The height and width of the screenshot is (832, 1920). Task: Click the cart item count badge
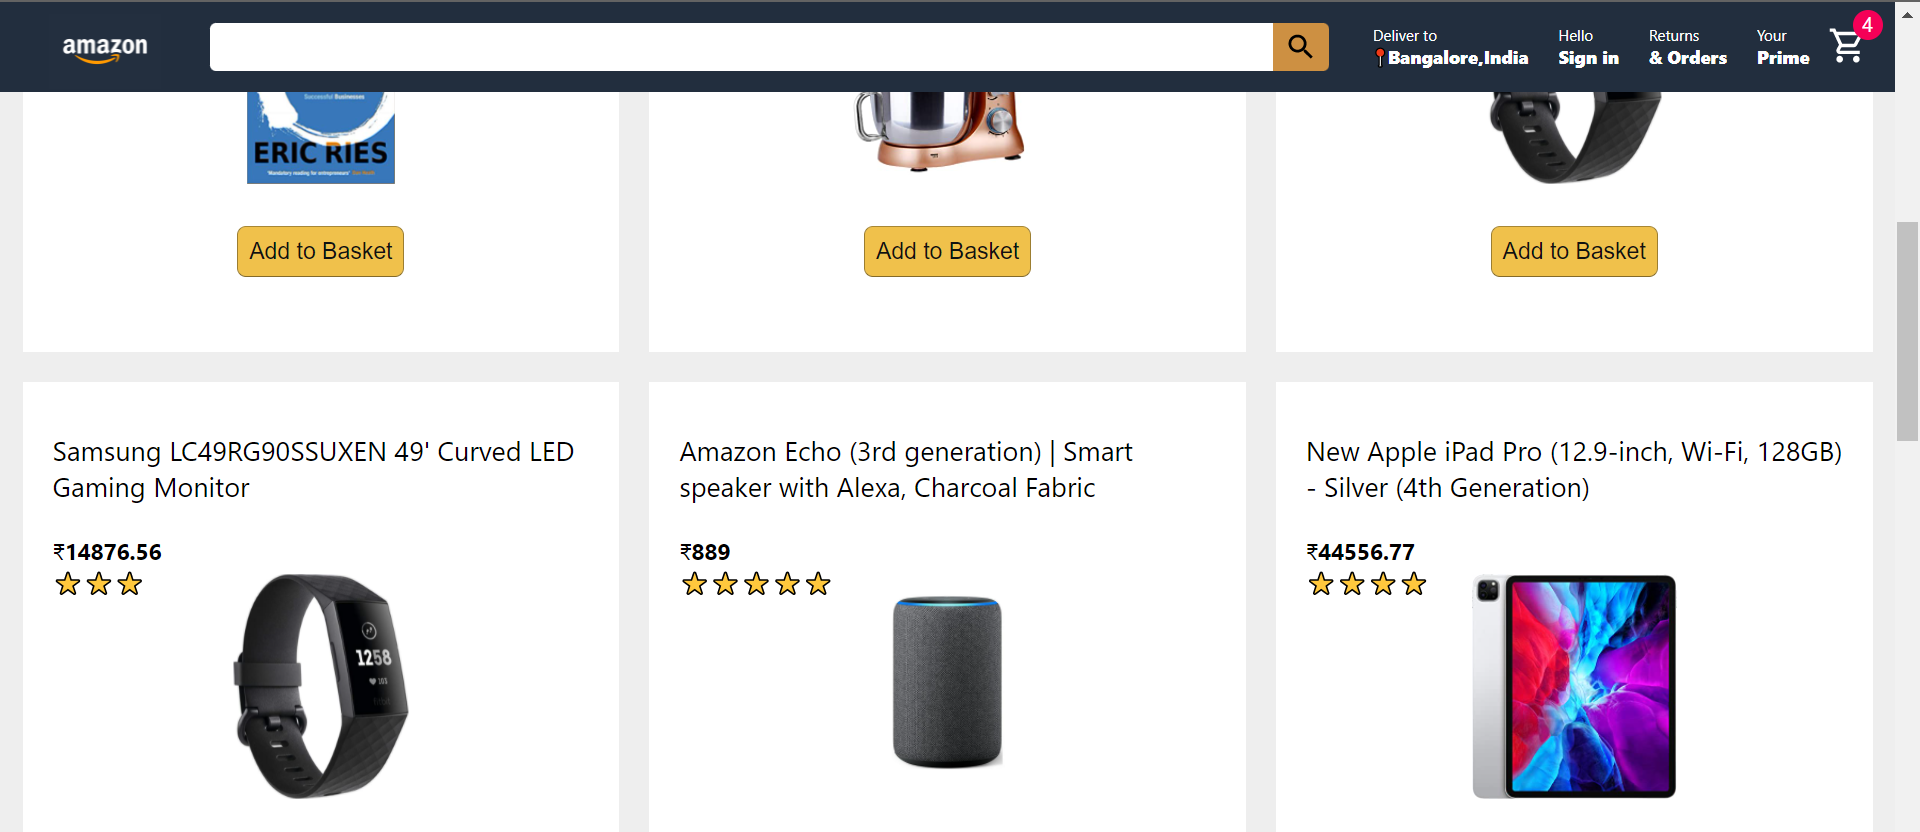tap(1869, 24)
